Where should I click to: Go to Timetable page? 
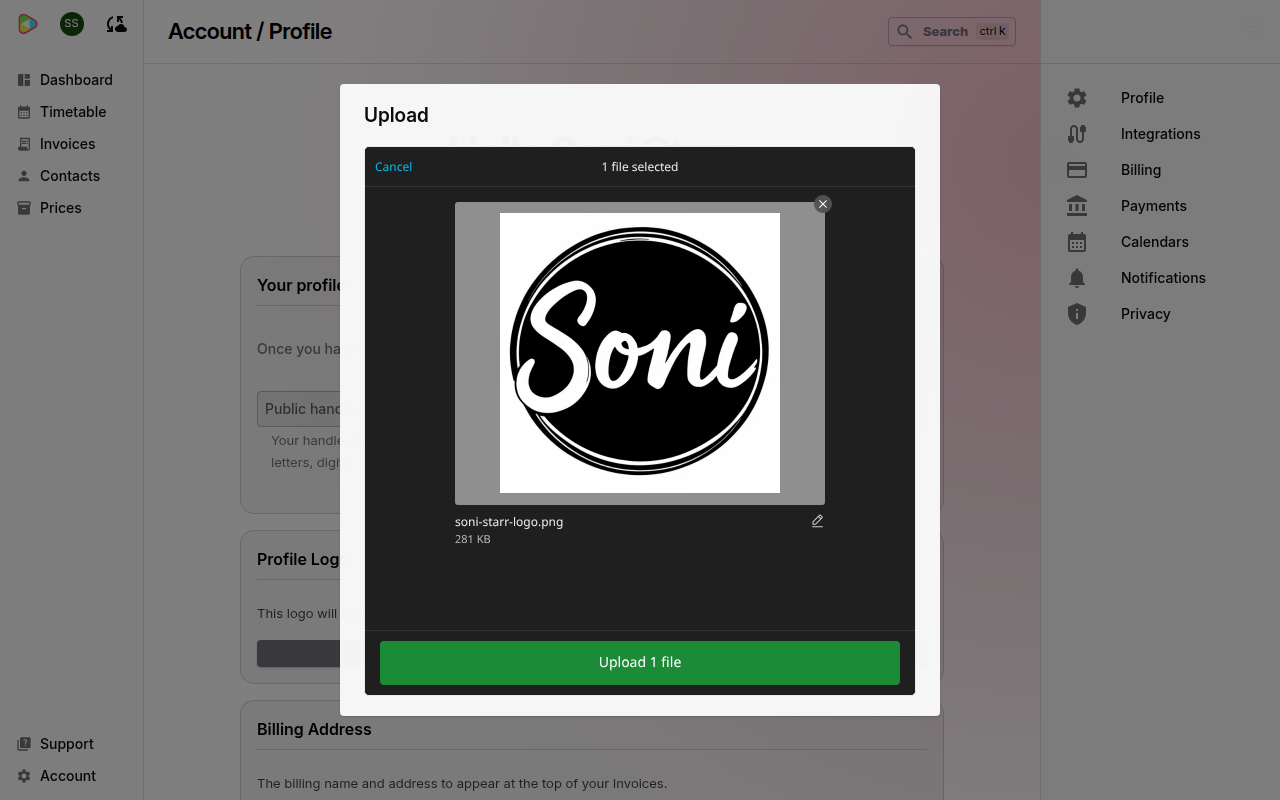(72, 112)
